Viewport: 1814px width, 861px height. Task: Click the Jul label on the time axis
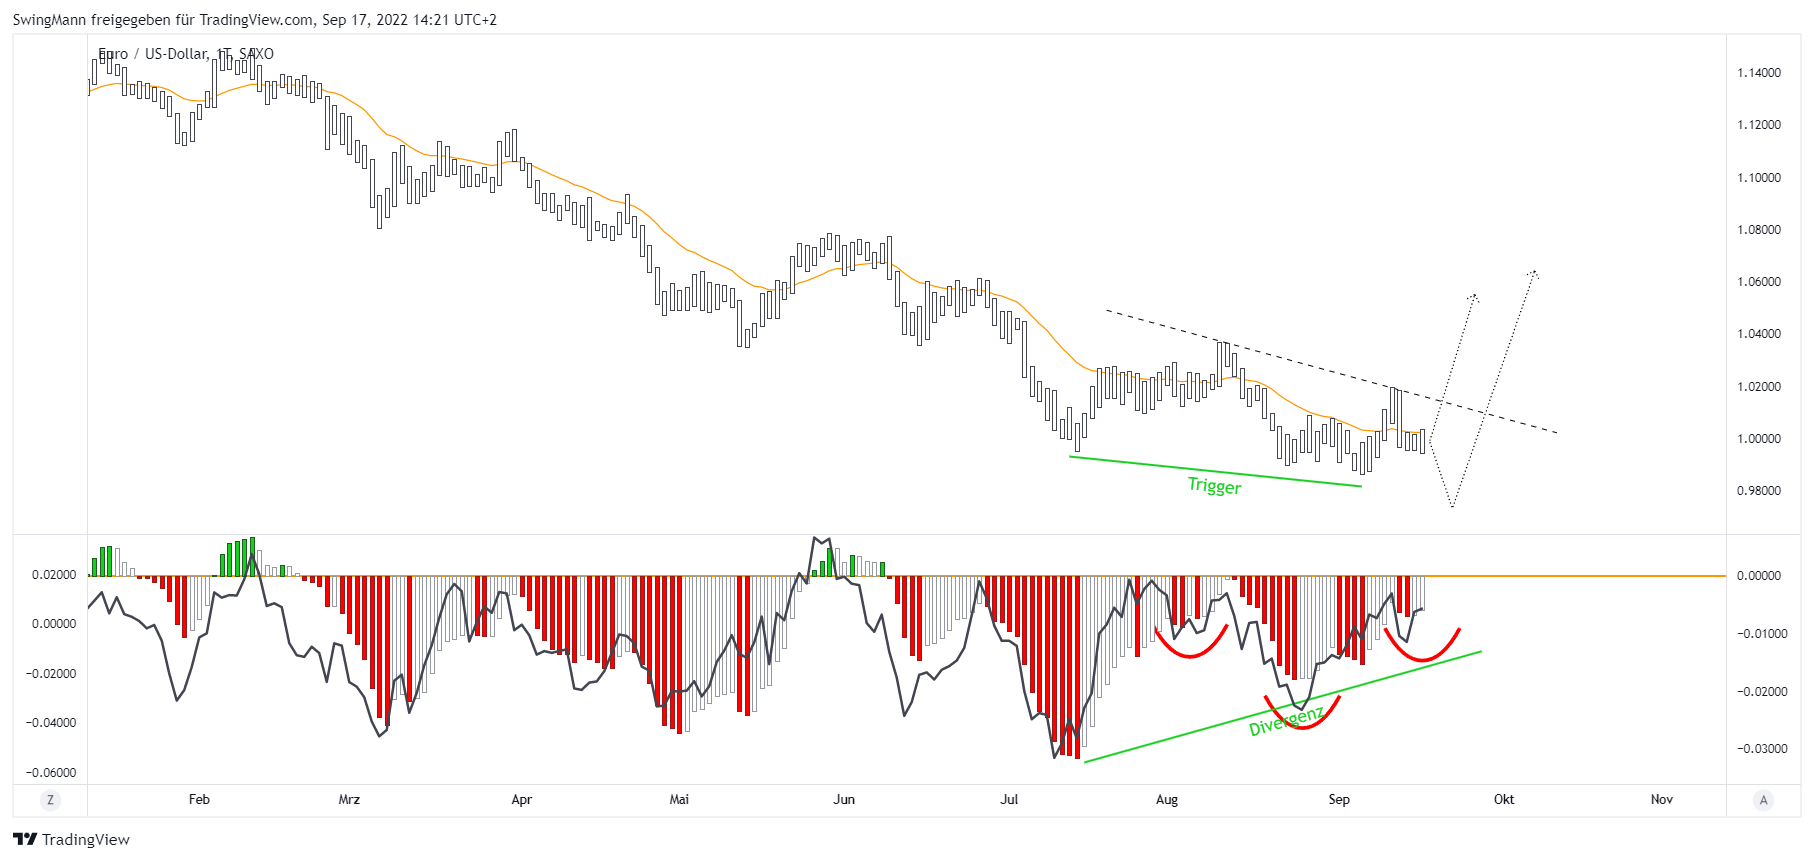click(1009, 800)
